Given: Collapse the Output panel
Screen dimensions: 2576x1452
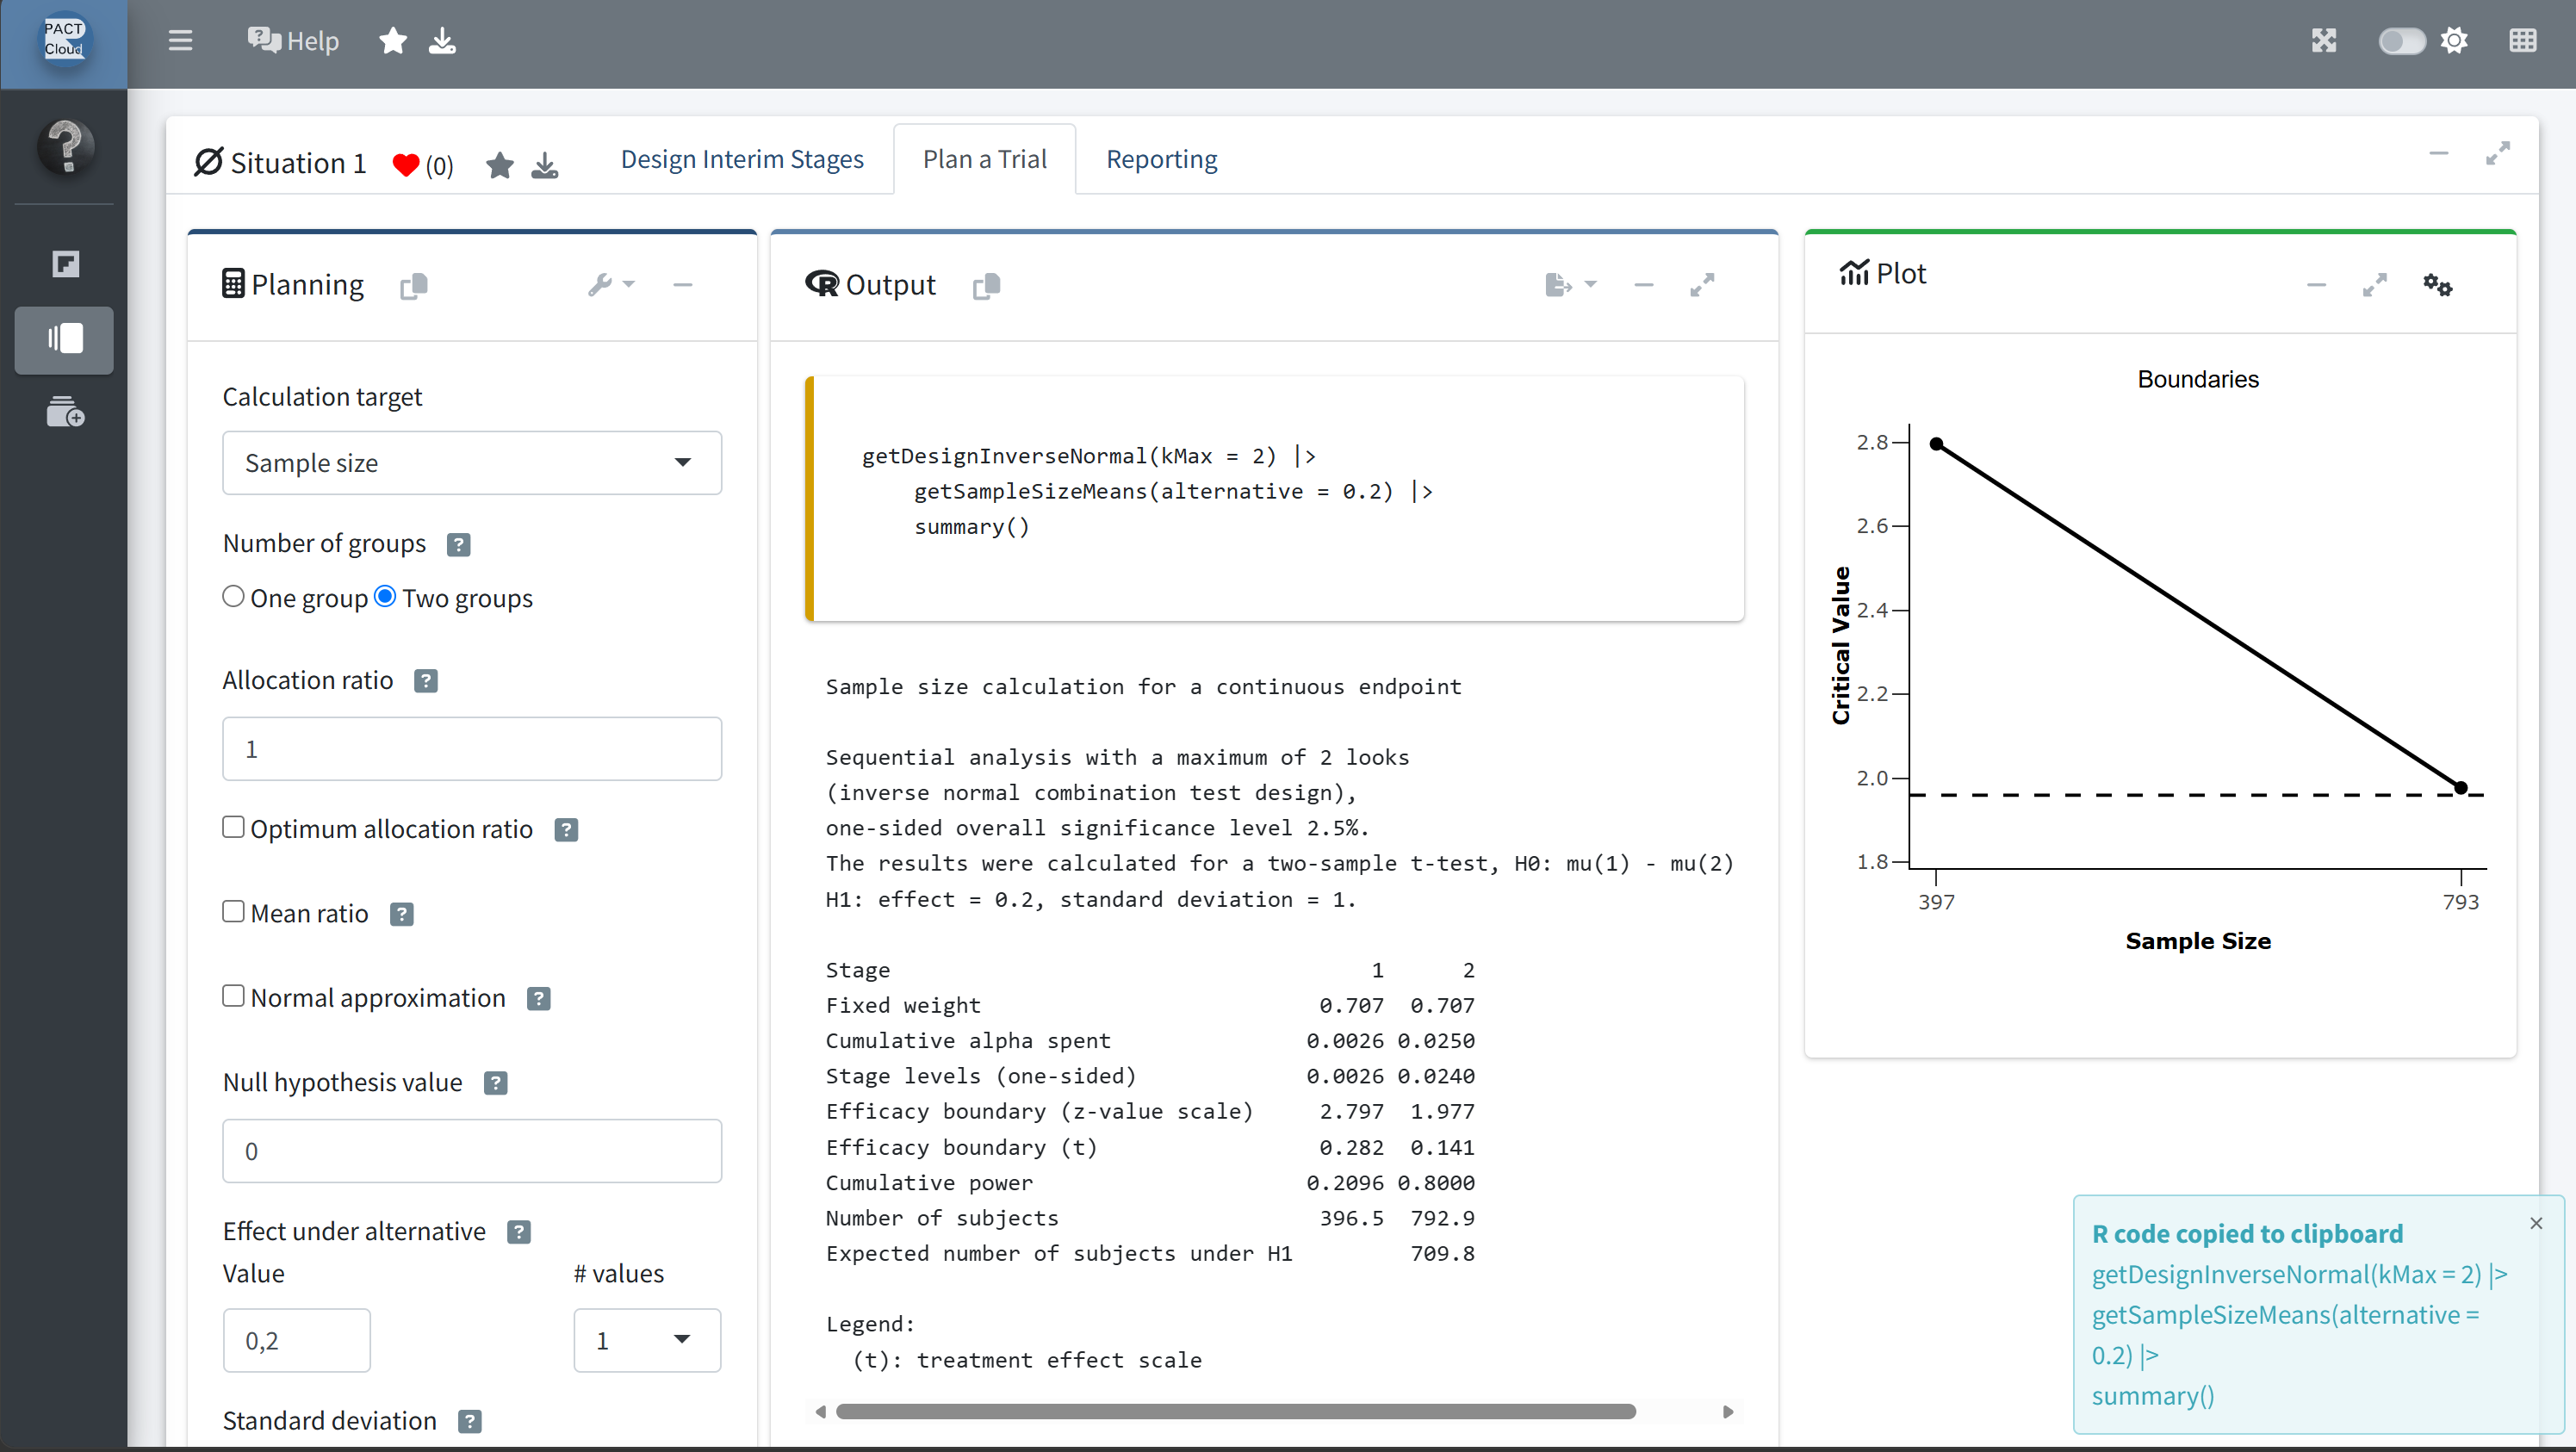Looking at the screenshot, I should (x=1644, y=285).
